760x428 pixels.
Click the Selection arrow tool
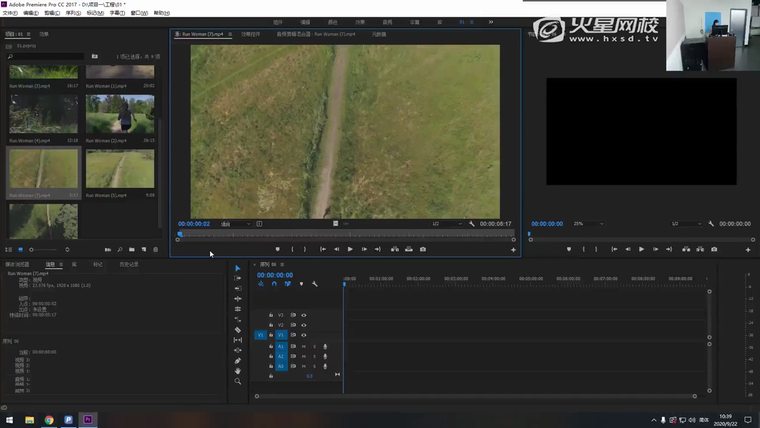click(x=238, y=268)
